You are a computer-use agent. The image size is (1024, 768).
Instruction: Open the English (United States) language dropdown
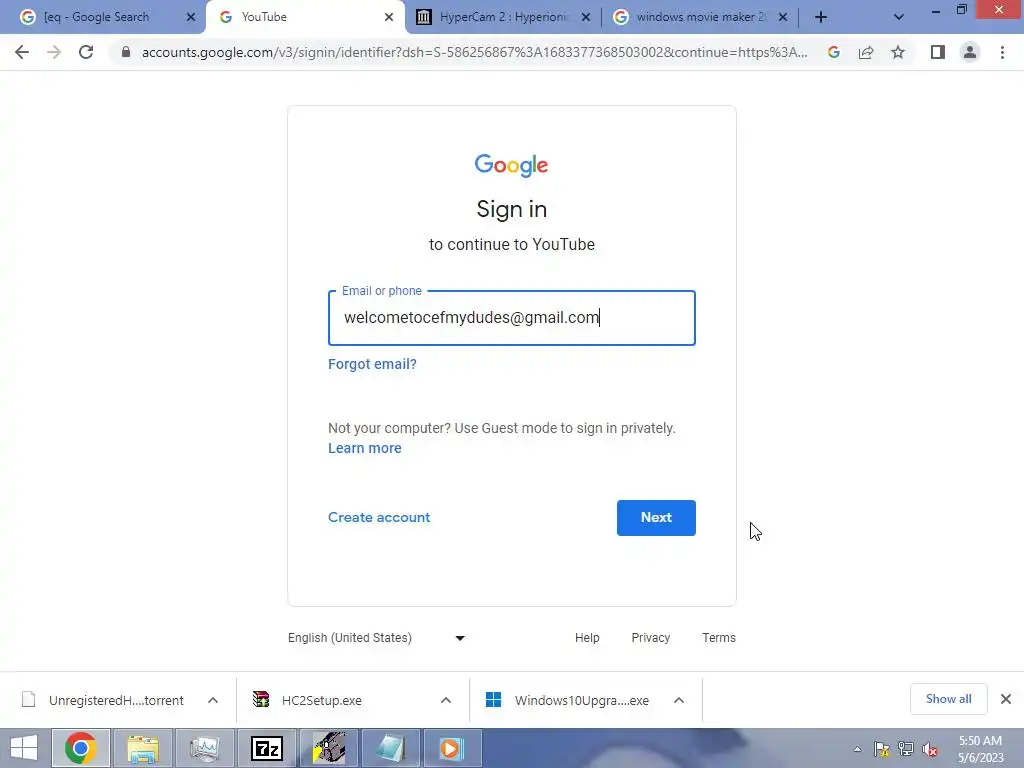(376, 638)
